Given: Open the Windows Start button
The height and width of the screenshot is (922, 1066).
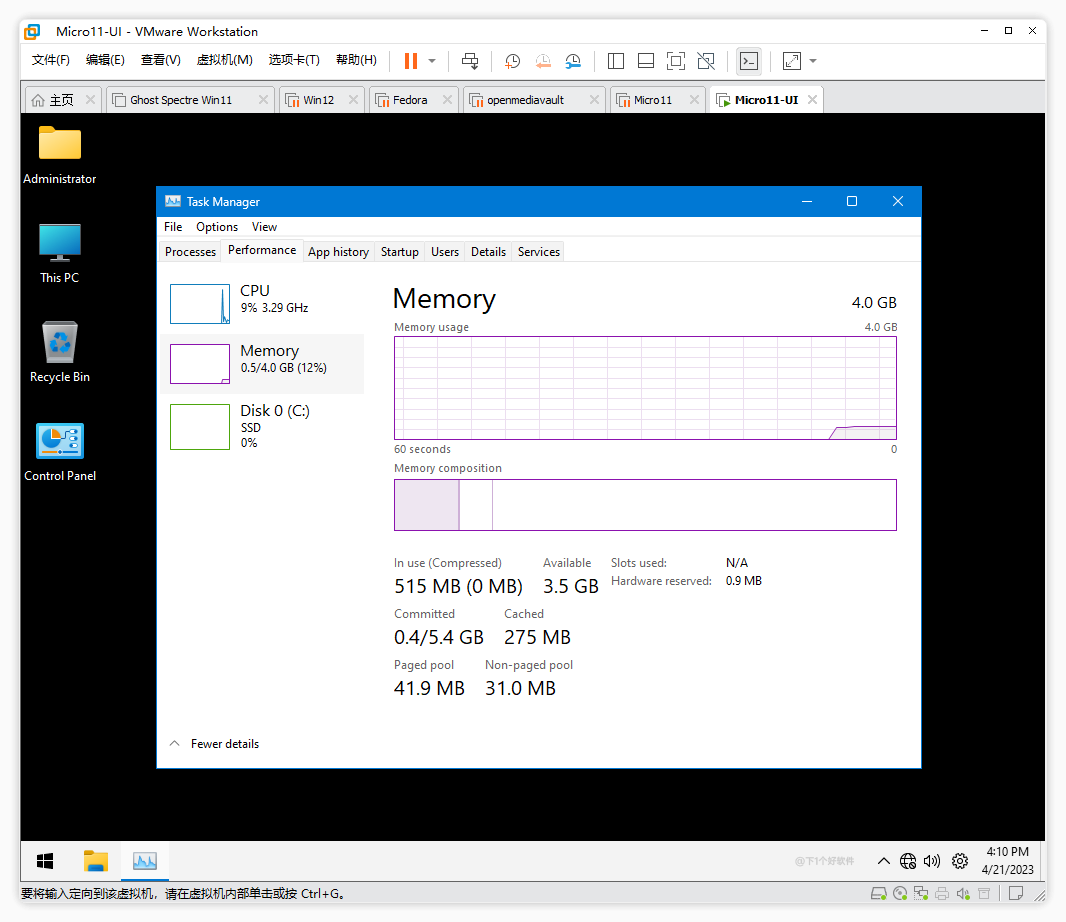Looking at the screenshot, I should [45, 861].
